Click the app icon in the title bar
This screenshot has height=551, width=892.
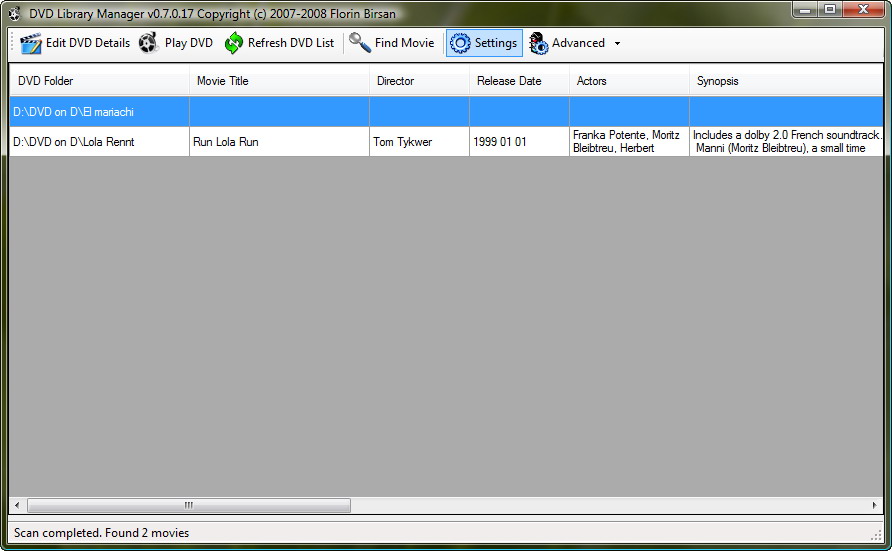[x=14, y=14]
